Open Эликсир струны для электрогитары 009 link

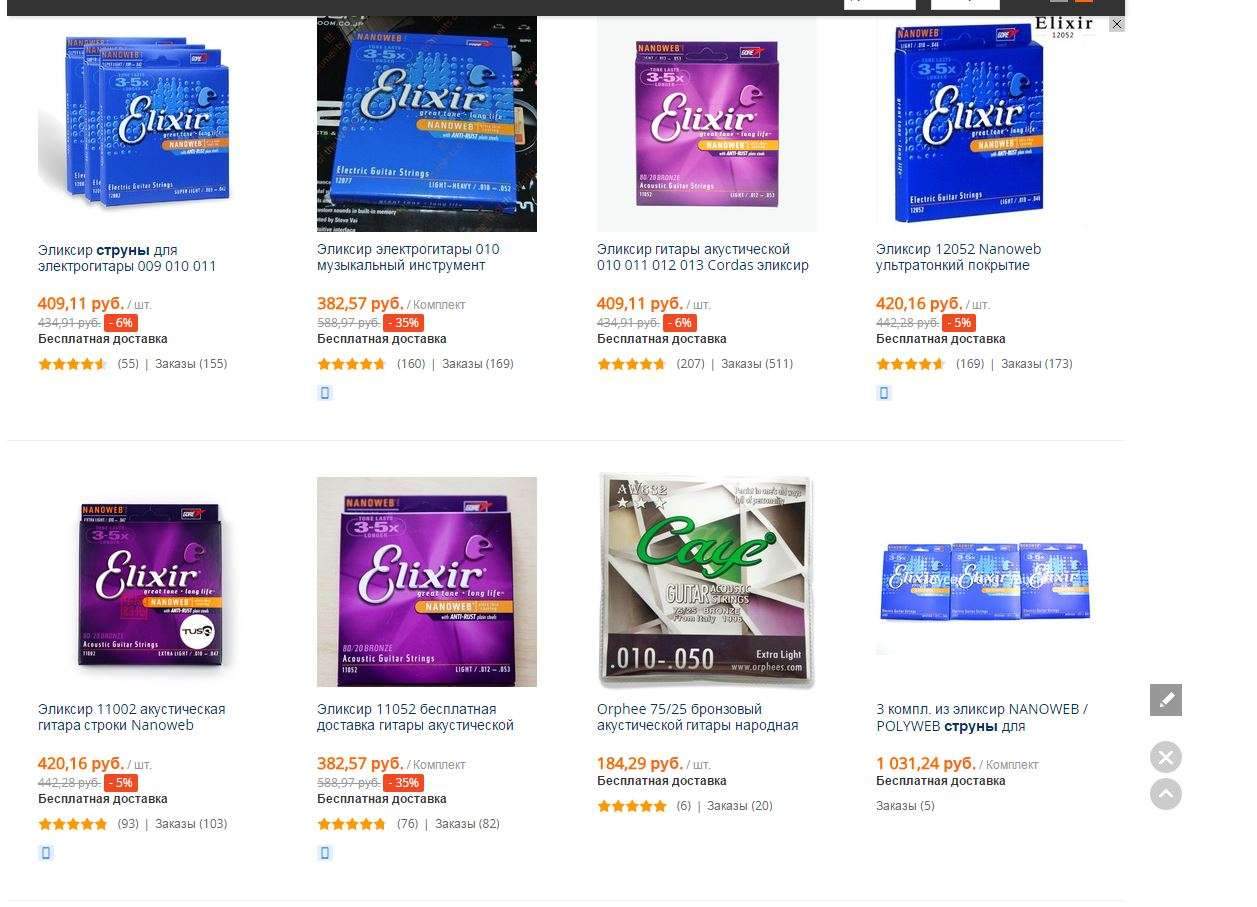click(127, 258)
